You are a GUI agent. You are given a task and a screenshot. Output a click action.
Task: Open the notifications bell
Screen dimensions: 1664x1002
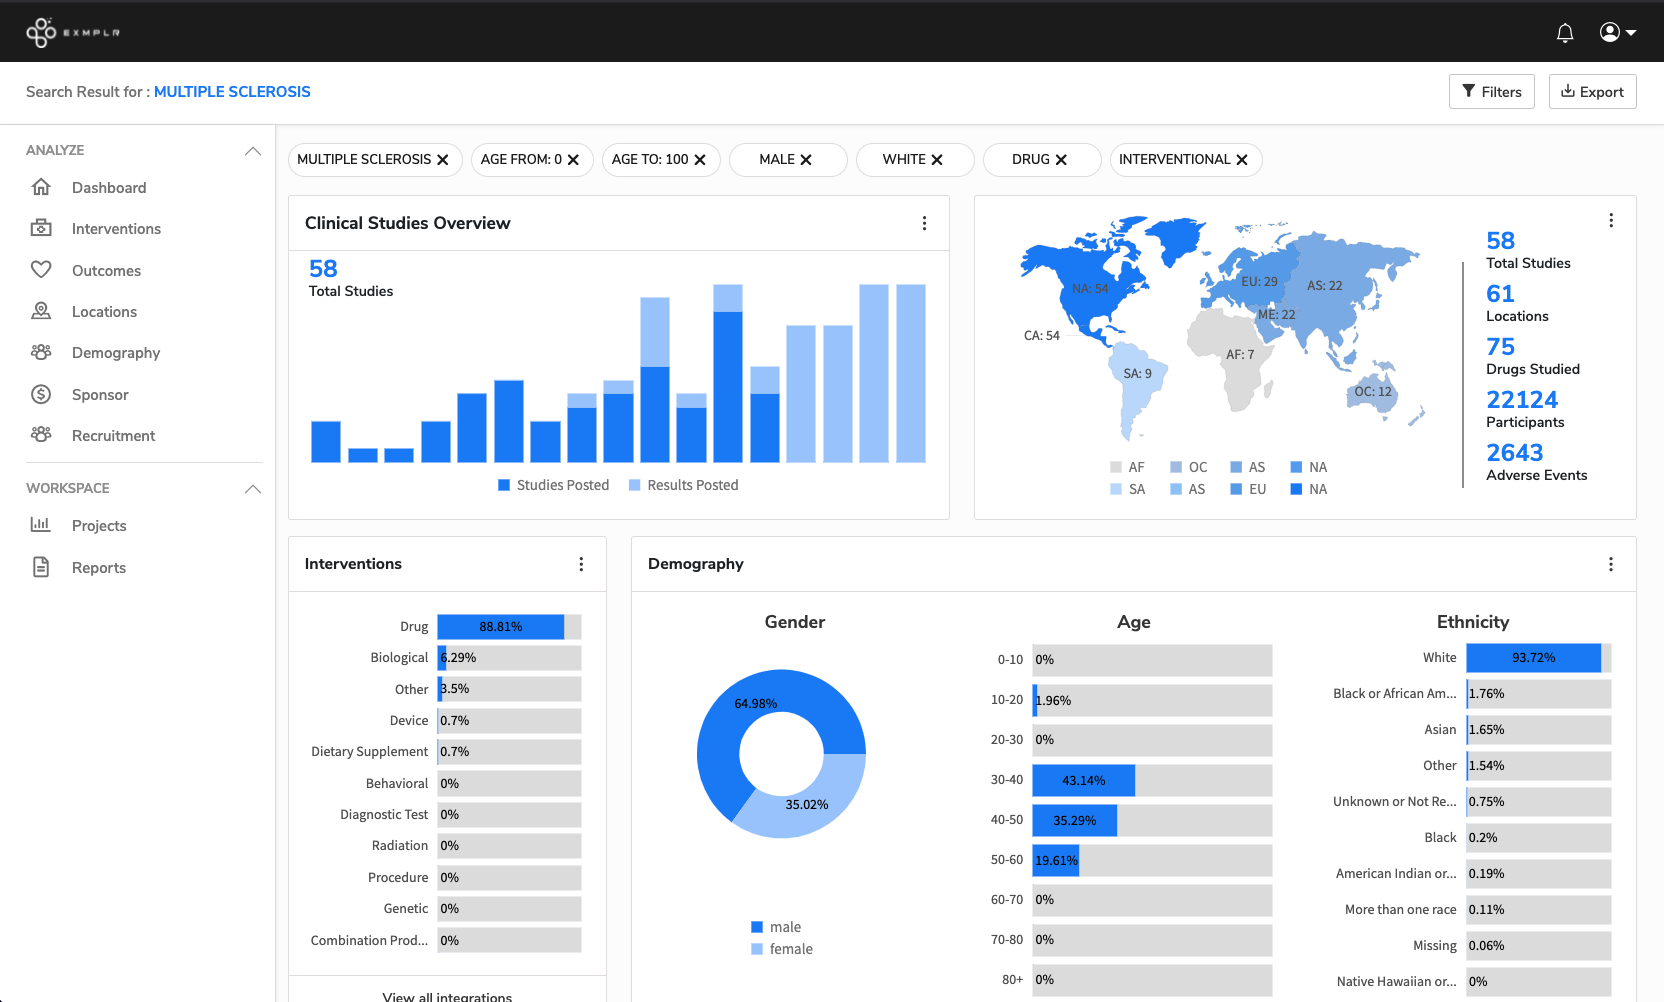tap(1565, 32)
